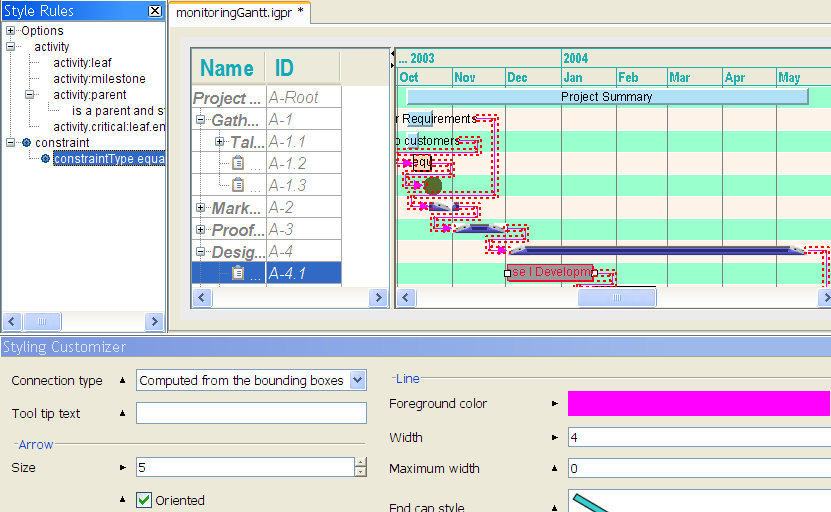
Task: Toggle the Oriented checkbox
Action: click(x=144, y=500)
